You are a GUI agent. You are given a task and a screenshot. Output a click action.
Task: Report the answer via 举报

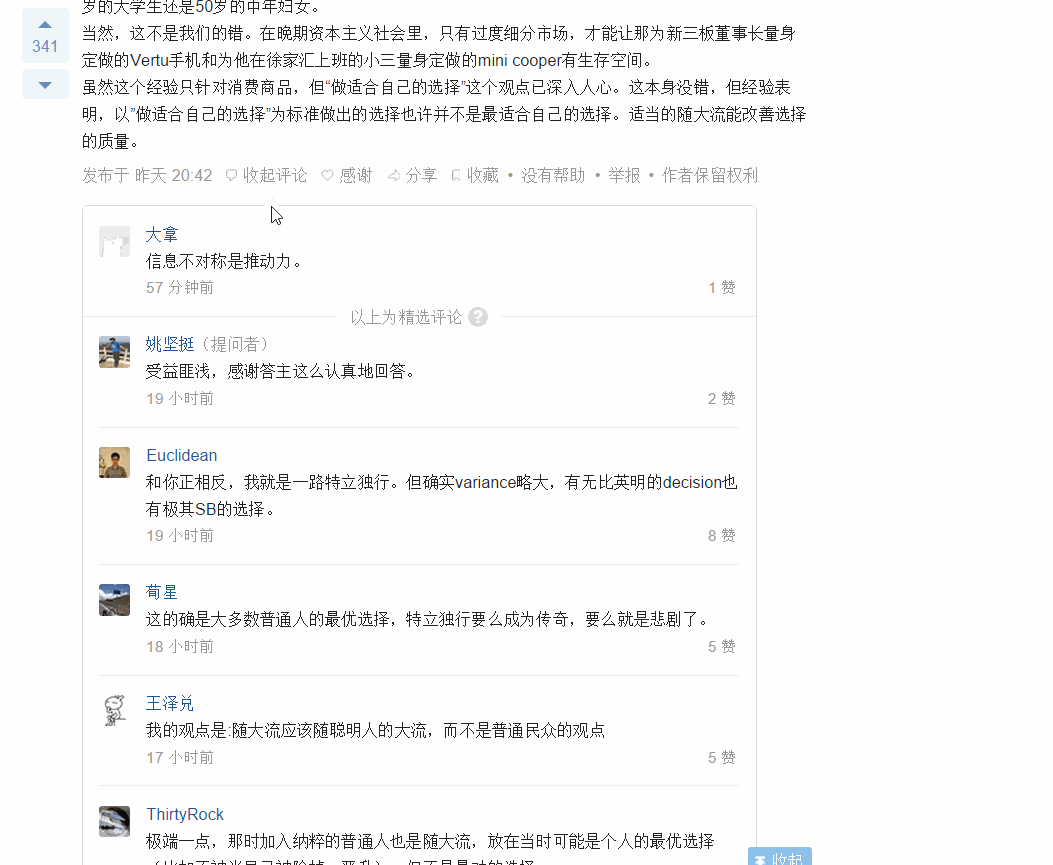[624, 175]
